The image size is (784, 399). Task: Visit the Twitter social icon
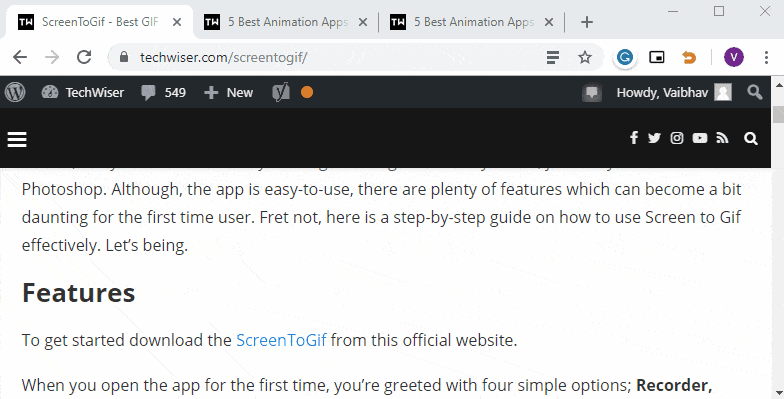click(x=654, y=138)
